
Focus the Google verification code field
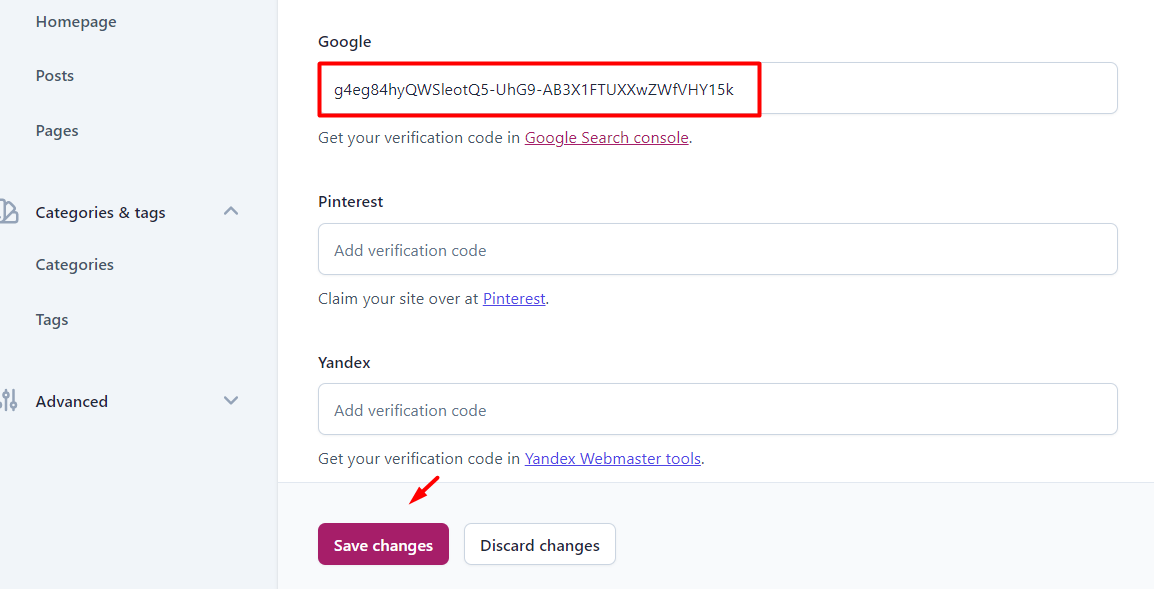(718, 88)
